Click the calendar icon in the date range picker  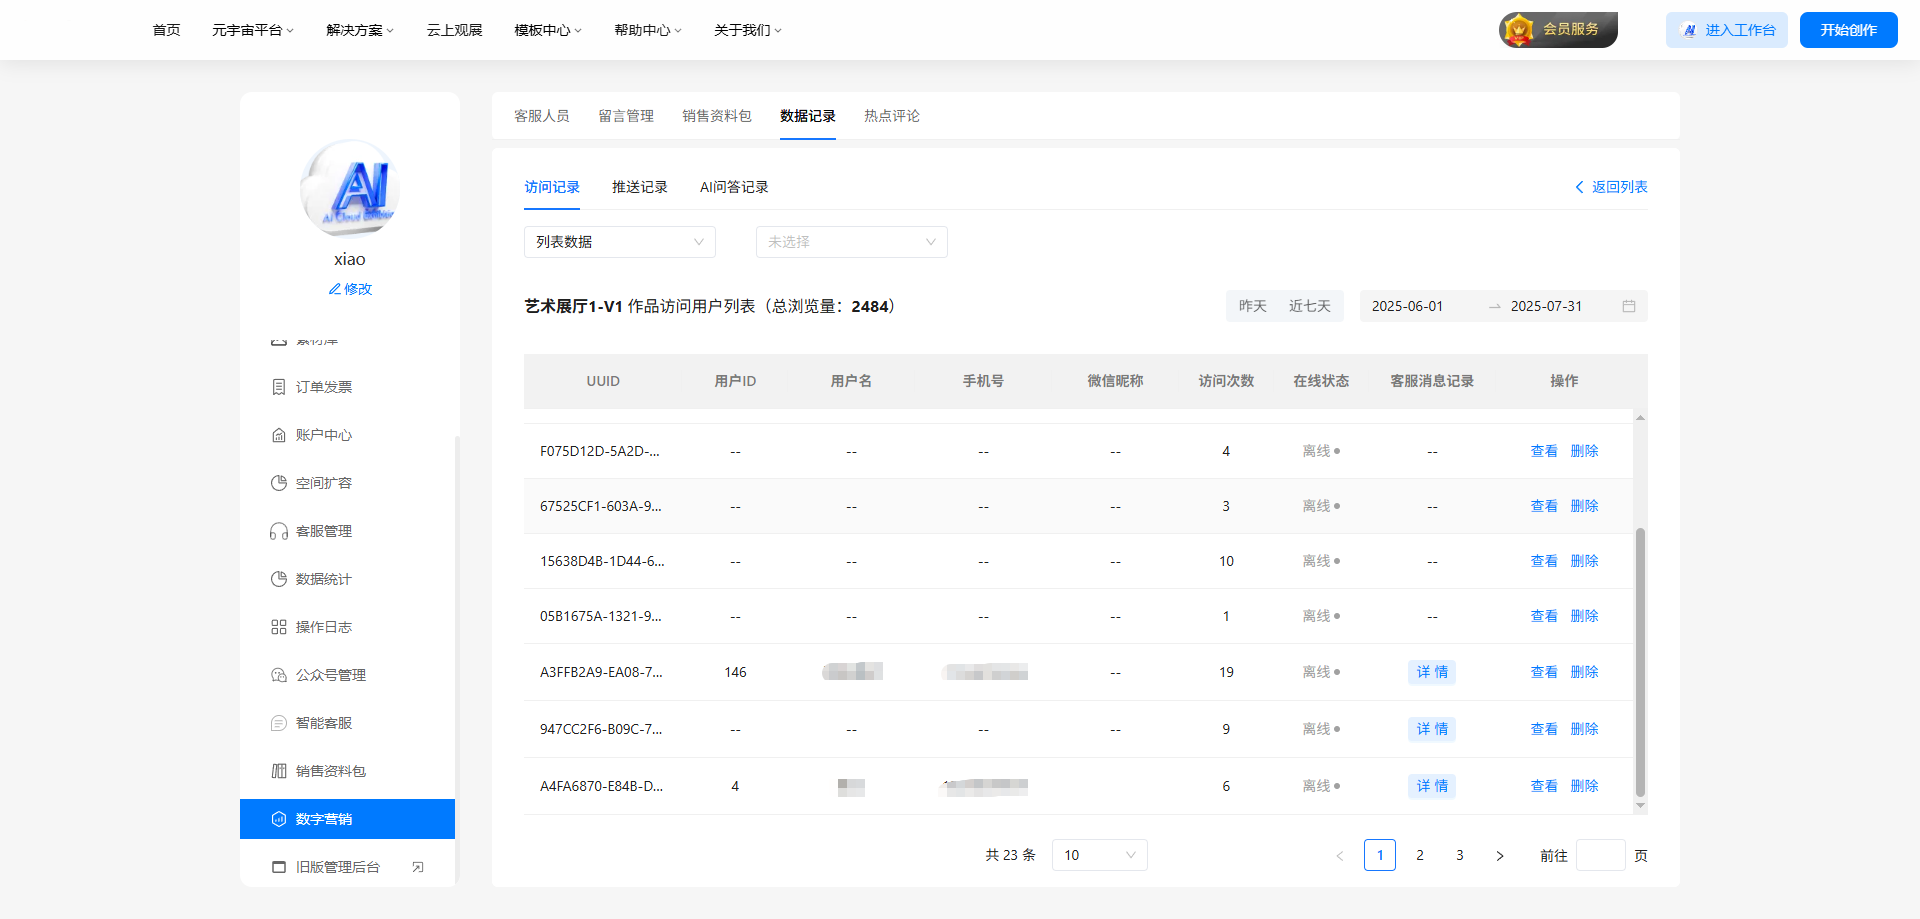pyautogui.click(x=1628, y=306)
